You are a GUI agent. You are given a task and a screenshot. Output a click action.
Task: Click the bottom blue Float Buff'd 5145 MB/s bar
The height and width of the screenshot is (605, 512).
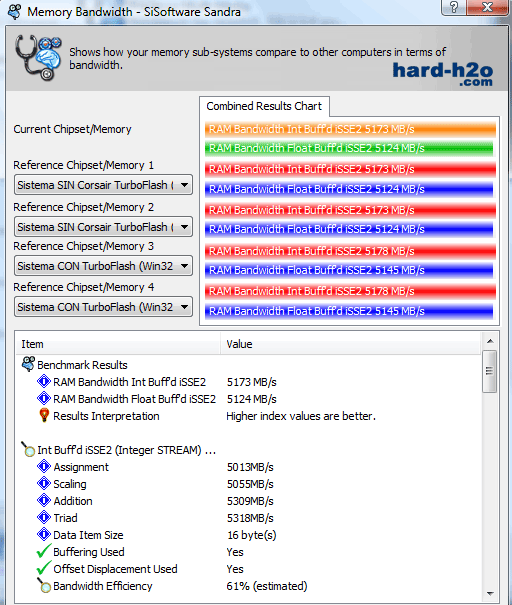point(349,311)
